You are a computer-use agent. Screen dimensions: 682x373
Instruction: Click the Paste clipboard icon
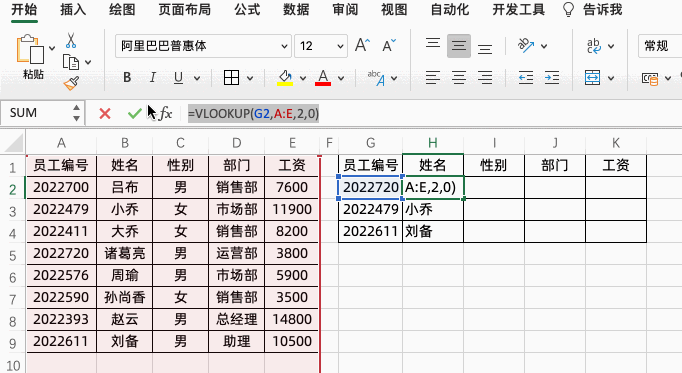(x=30, y=49)
